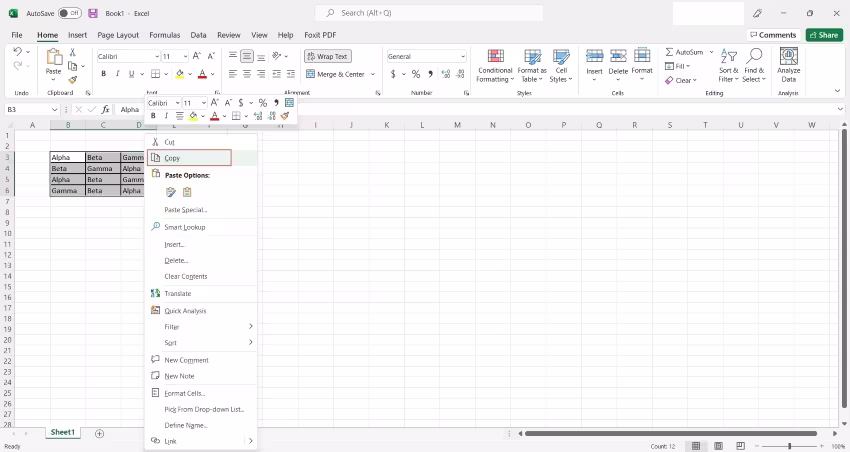Open the Sort & Filter dropdown
The image size is (850, 452).
729,65
